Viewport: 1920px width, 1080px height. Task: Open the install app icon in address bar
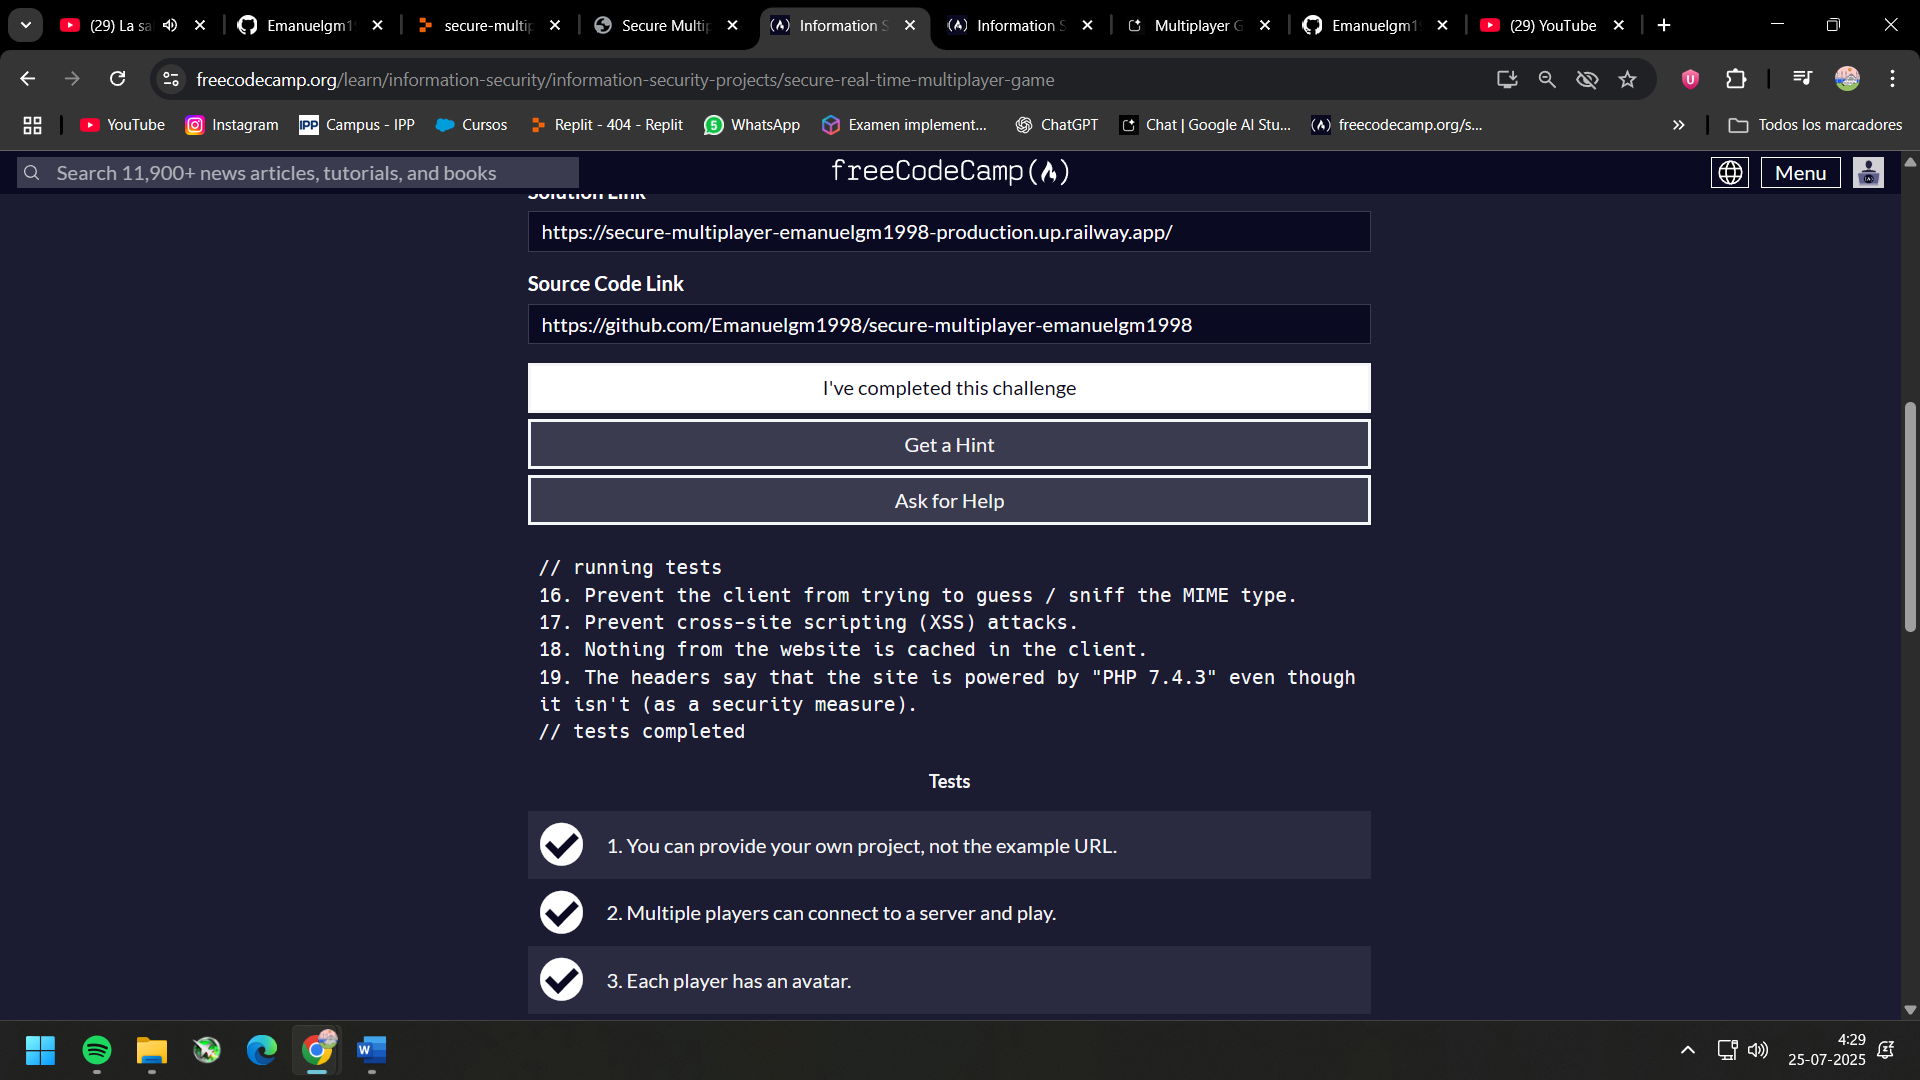tap(1507, 79)
